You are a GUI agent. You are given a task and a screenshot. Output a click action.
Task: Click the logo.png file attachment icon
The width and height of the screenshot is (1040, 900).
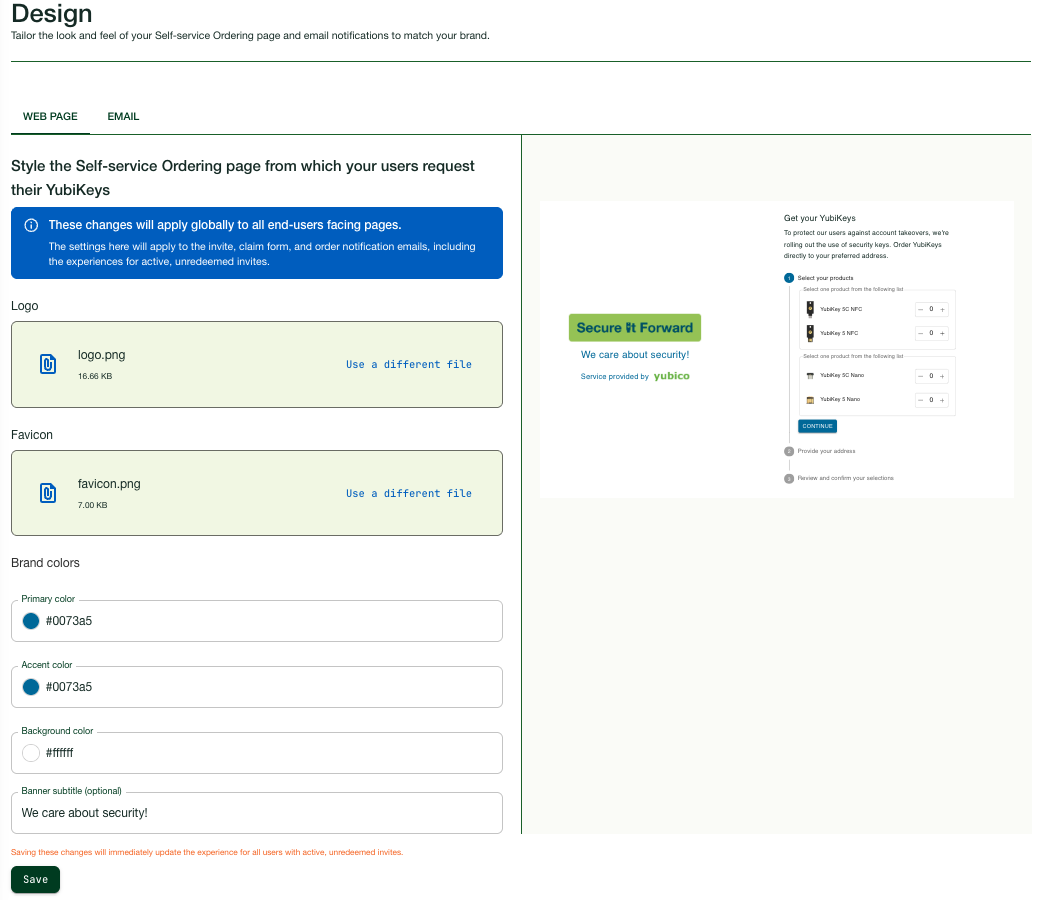[47, 364]
